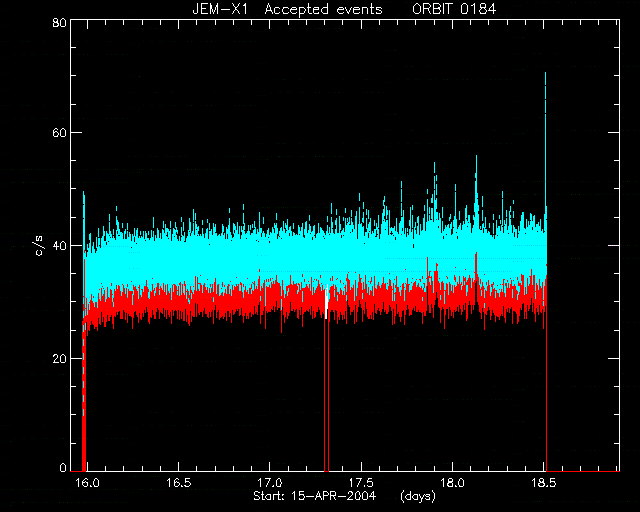Select the ORBIT 0184 label in title
The width and height of the screenshot is (640, 512).
454,9
